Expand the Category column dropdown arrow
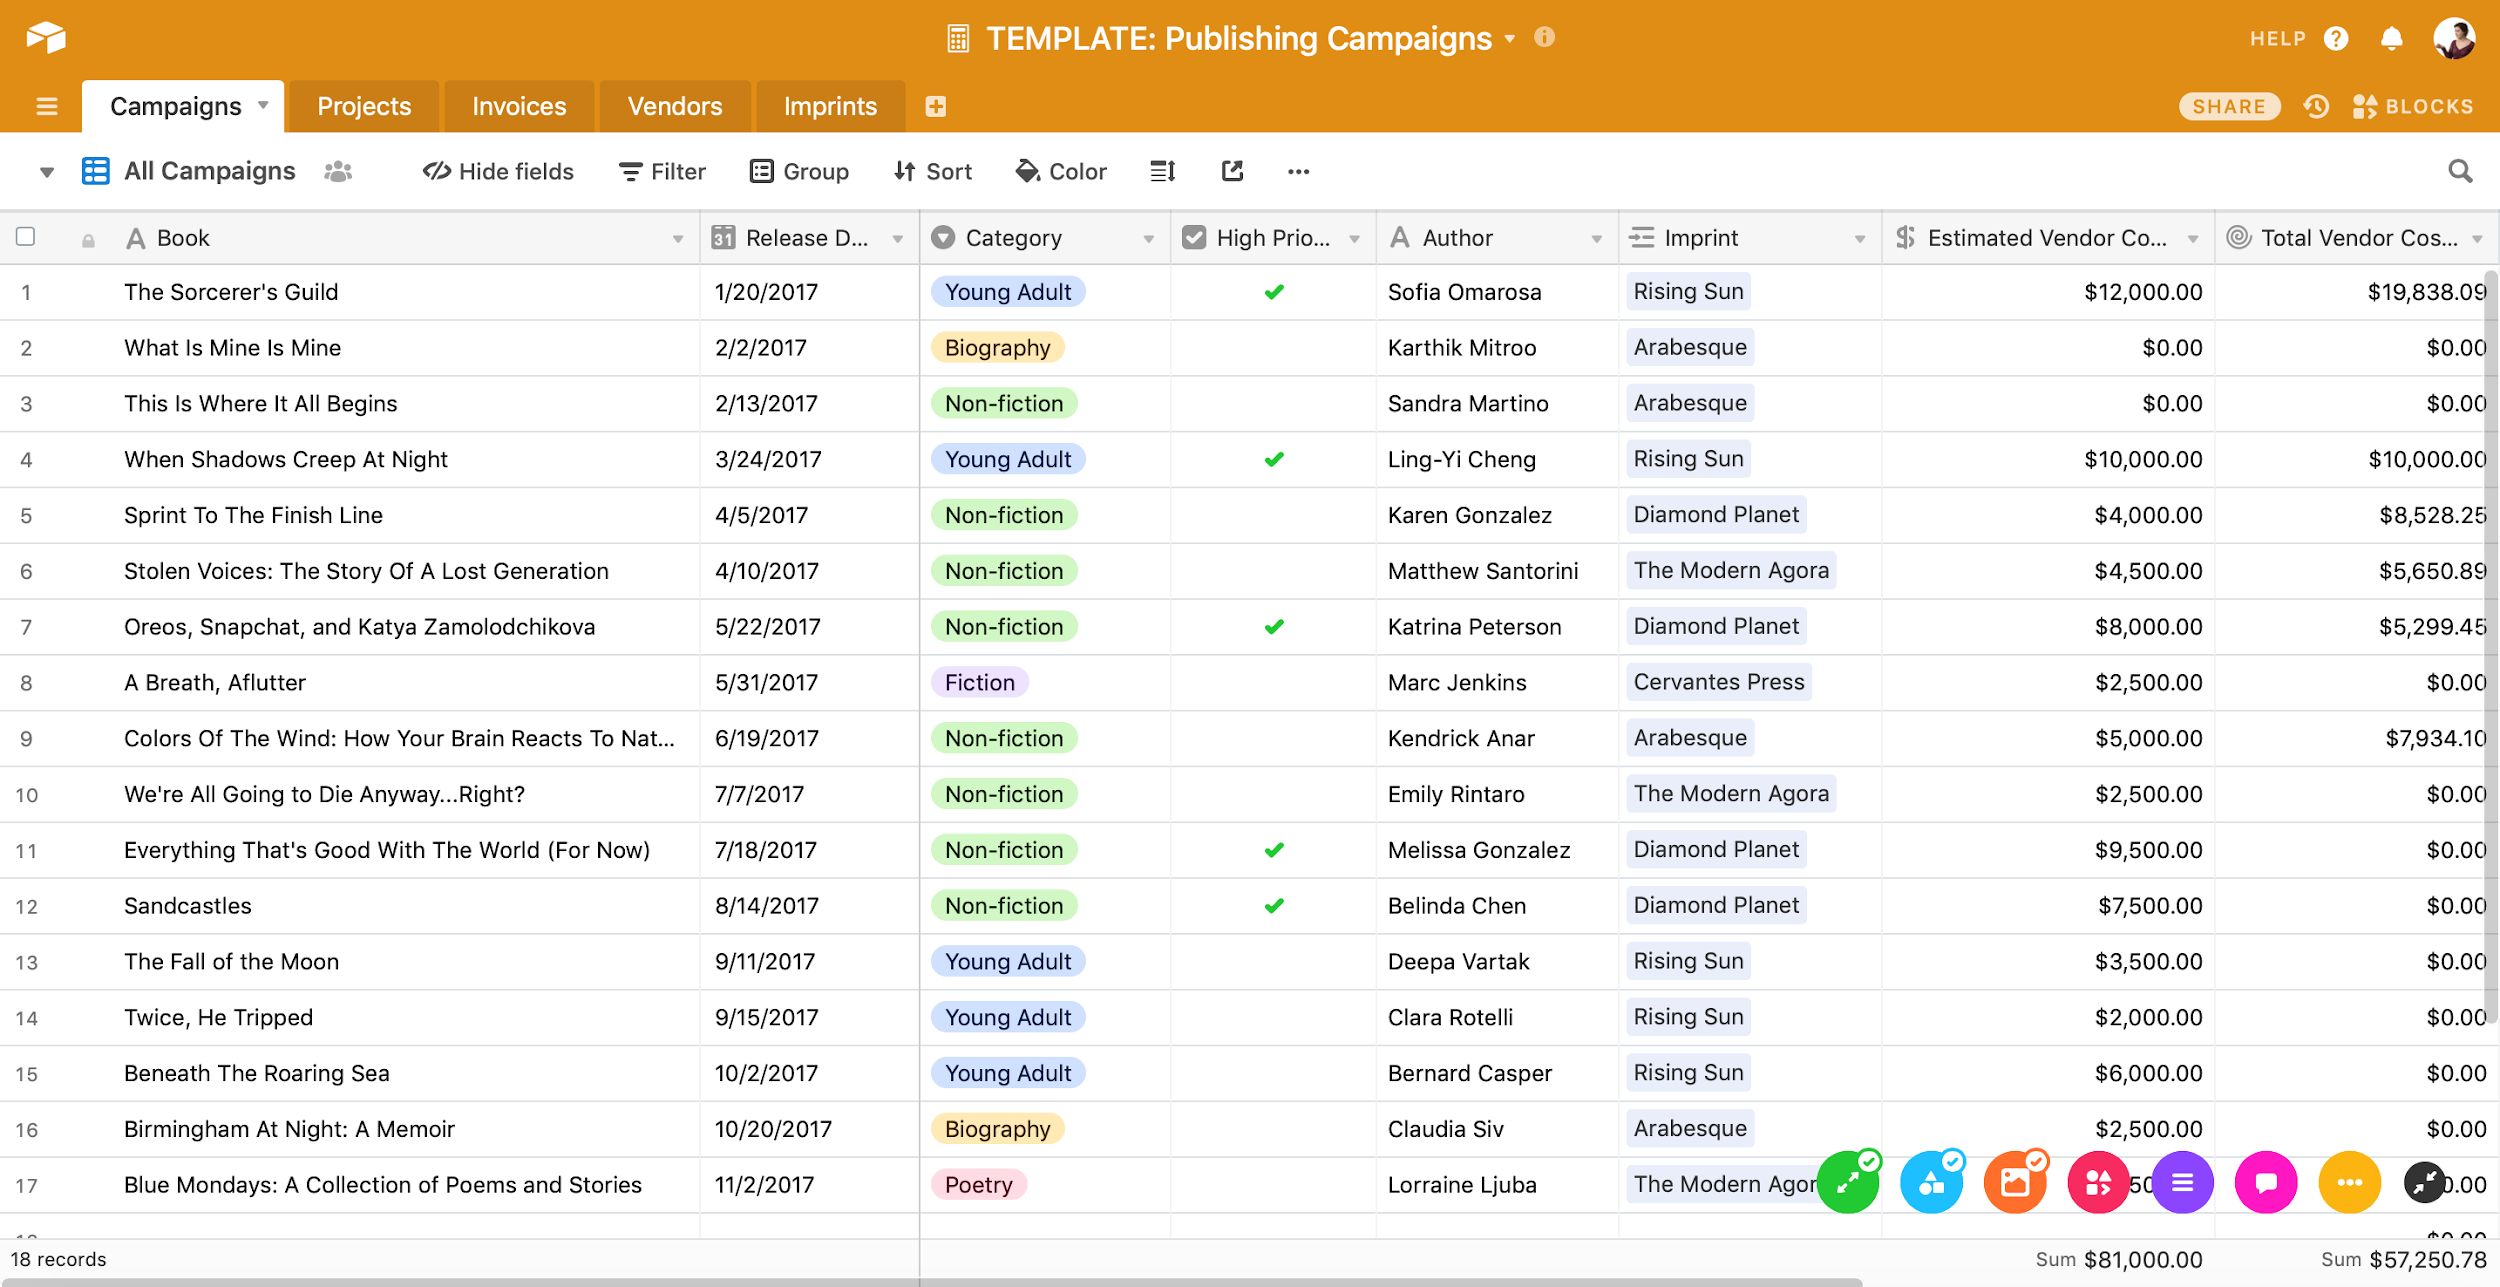Image resolution: width=2500 pixels, height=1287 pixels. 1148,239
